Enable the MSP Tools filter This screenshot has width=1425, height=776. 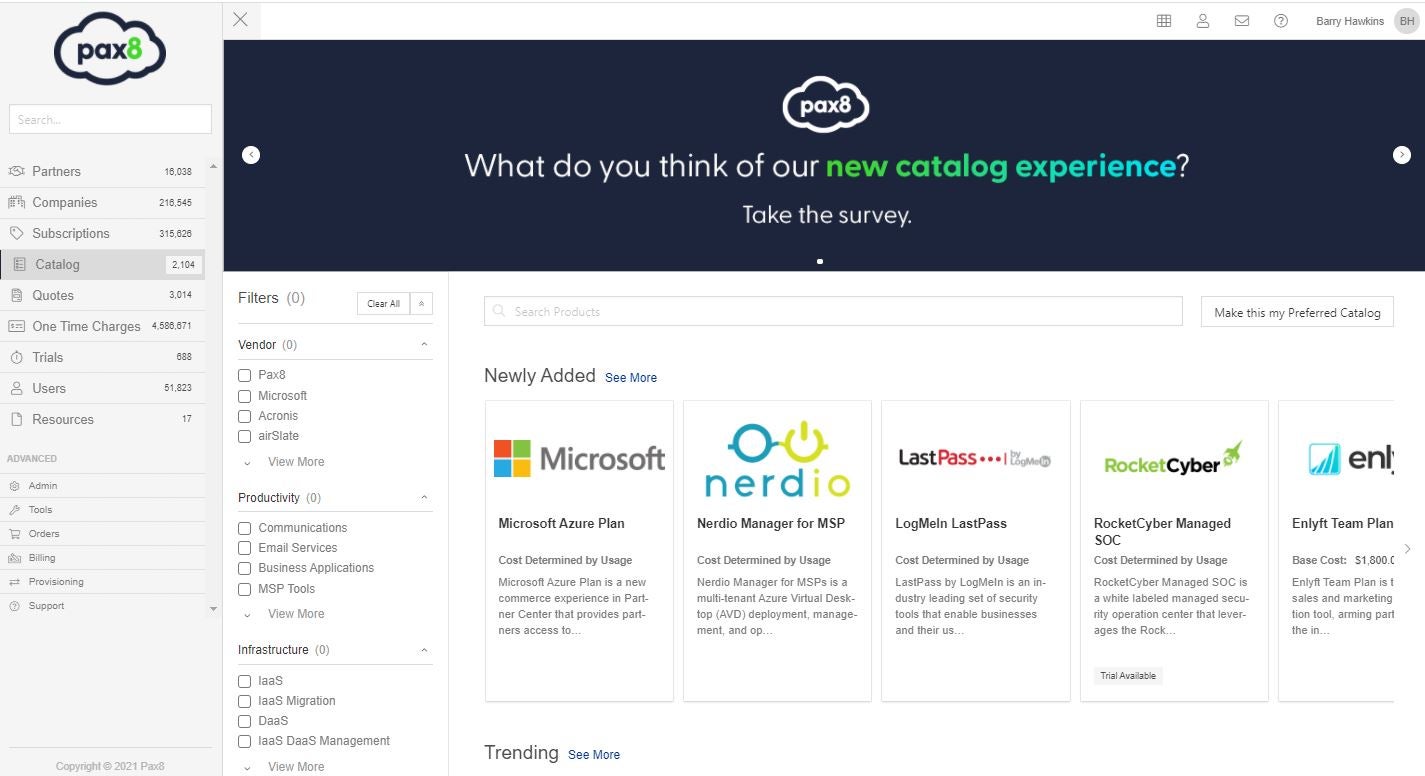point(244,589)
